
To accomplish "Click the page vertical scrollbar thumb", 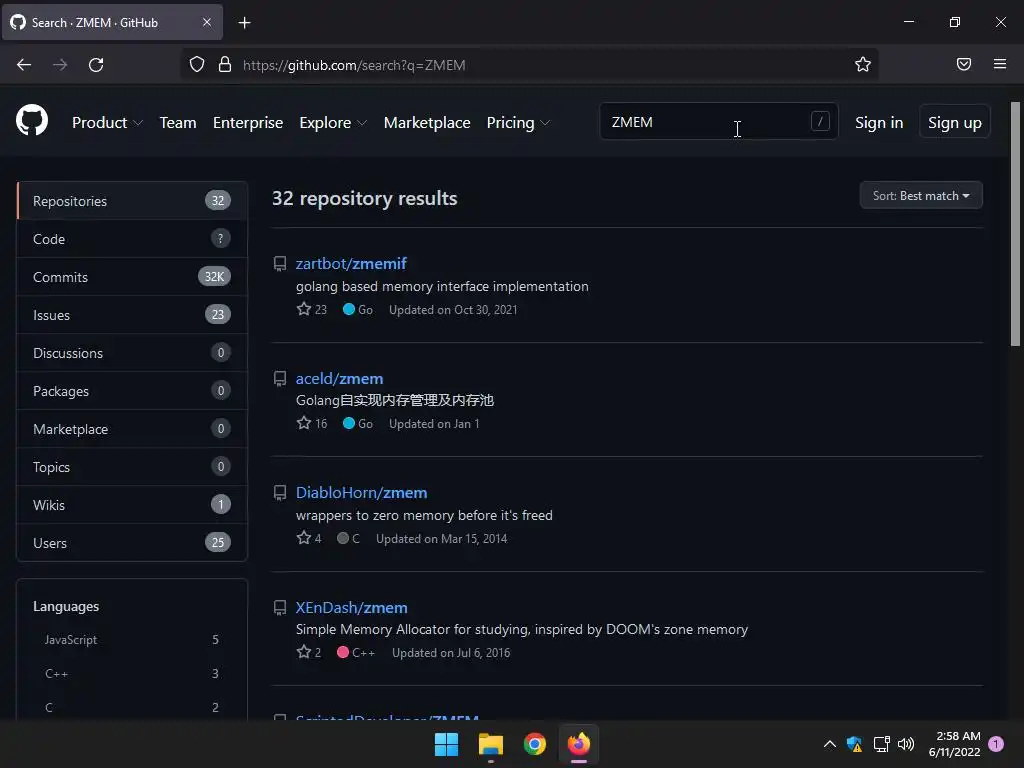I will [x=1016, y=224].
